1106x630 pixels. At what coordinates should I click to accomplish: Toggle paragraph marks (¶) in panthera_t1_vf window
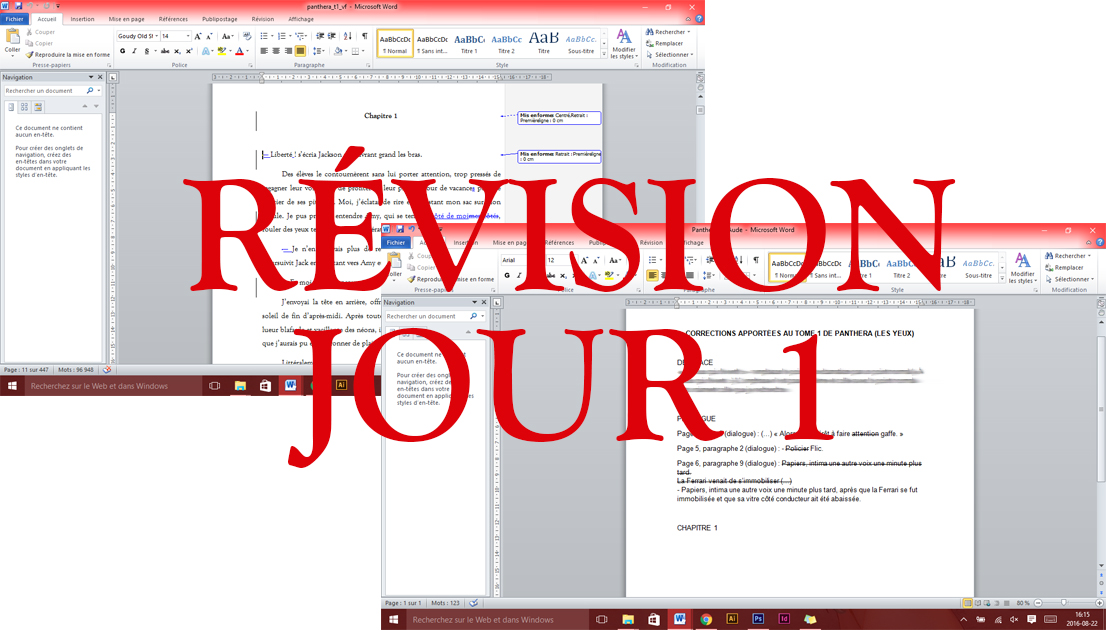click(365, 36)
